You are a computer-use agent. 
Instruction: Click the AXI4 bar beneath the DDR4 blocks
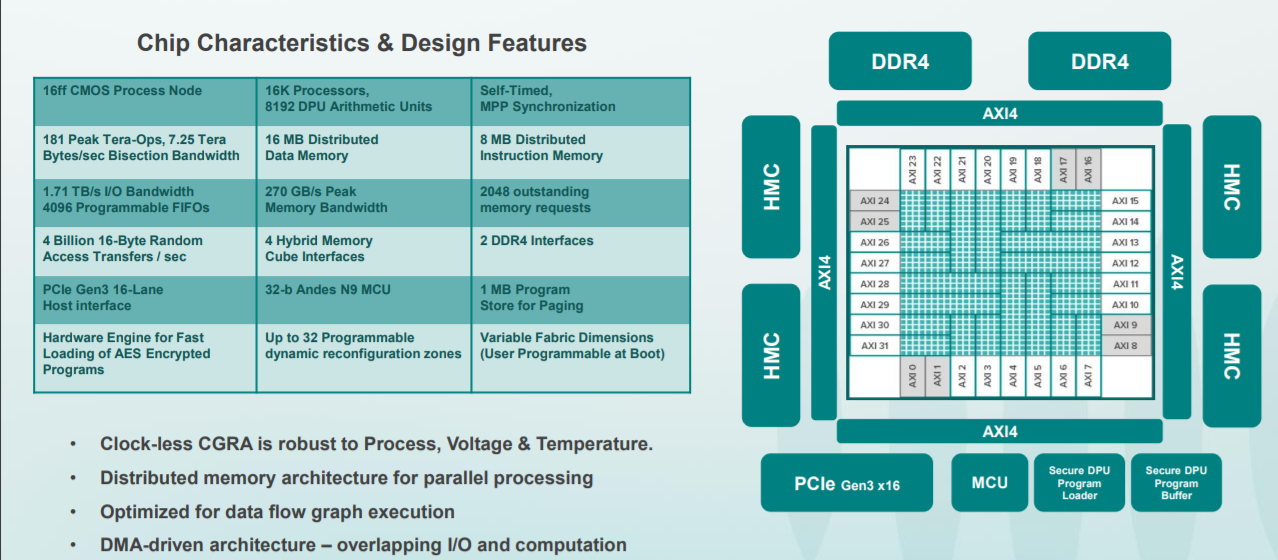1000,113
